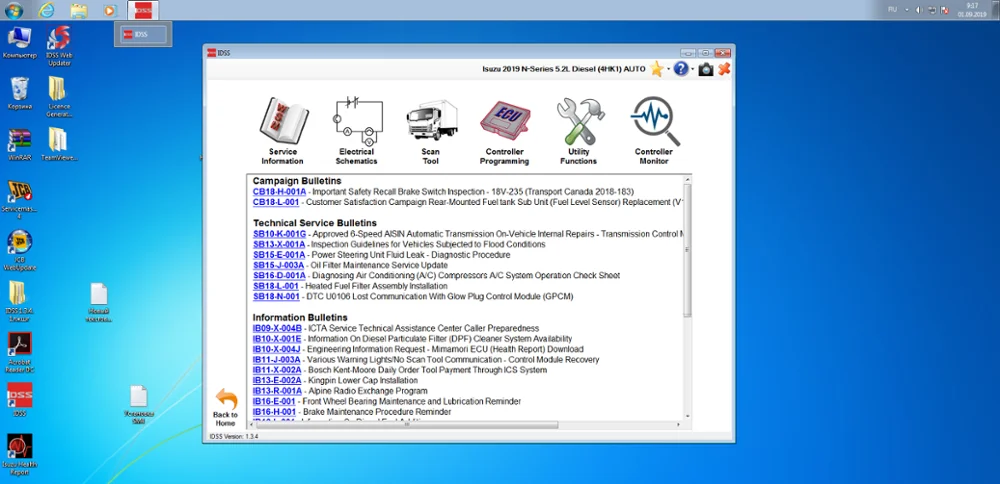The height and width of the screenshot is (484, 1000).
Task: Open bulletin CB18-H-001A link
Action: 279,191
